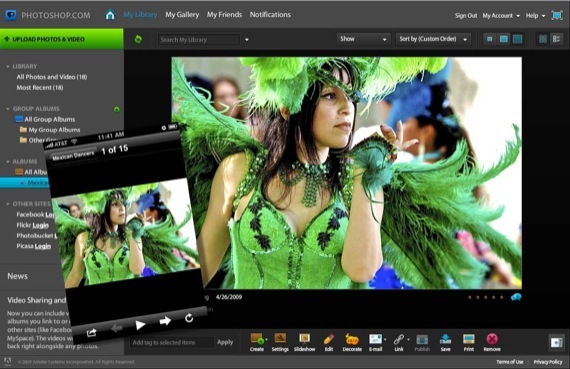
Task: Click the 4/26/2009 date text
Action: pyautogui.click(x=229, y=297)
